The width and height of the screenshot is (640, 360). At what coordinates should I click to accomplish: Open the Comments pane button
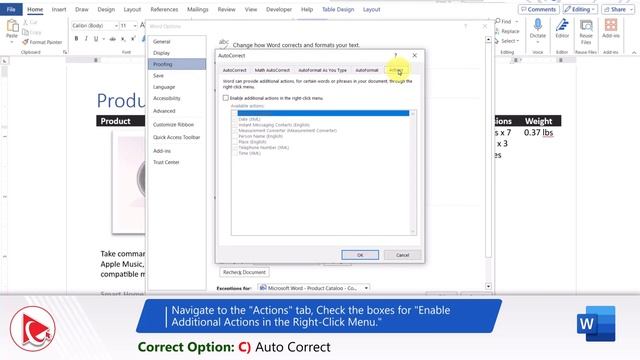tap(538, 9)
